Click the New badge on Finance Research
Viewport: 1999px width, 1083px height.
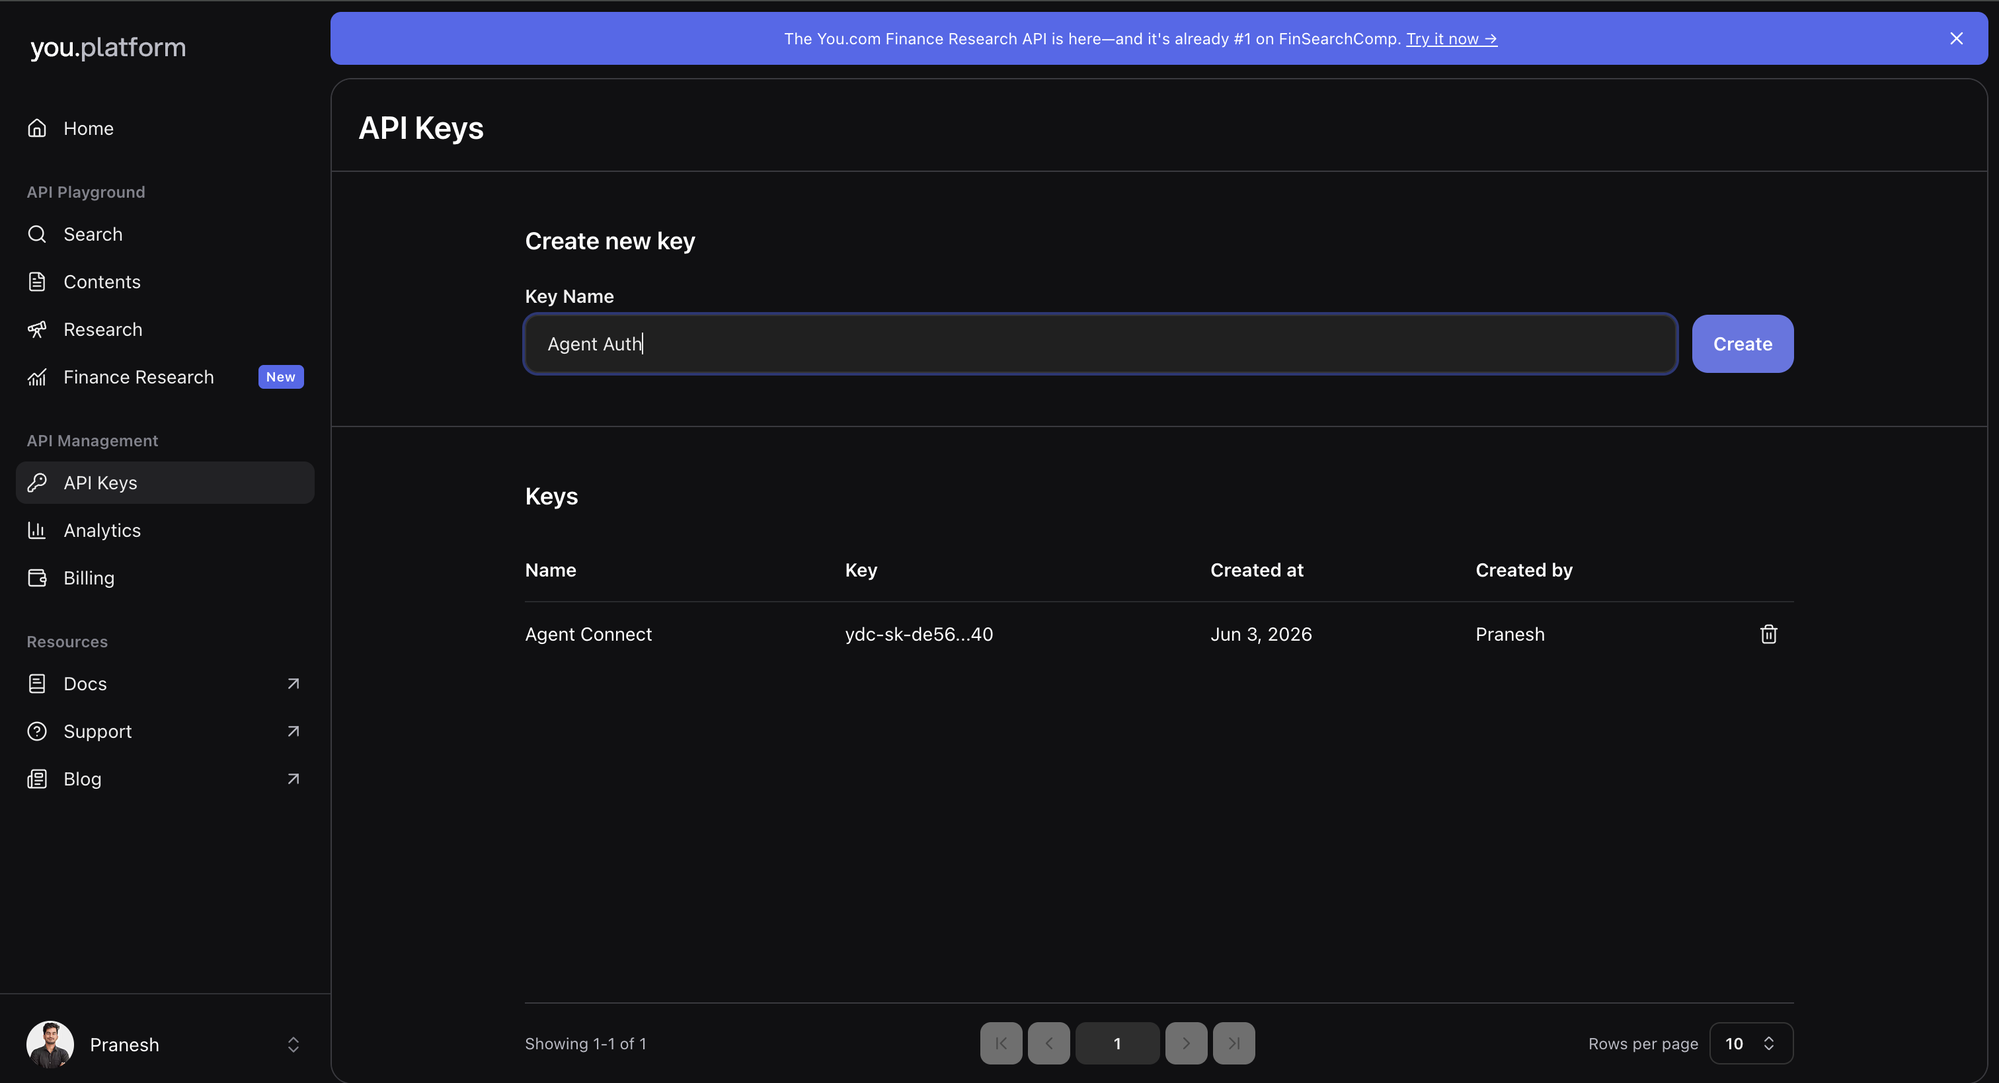pos(281,377)
